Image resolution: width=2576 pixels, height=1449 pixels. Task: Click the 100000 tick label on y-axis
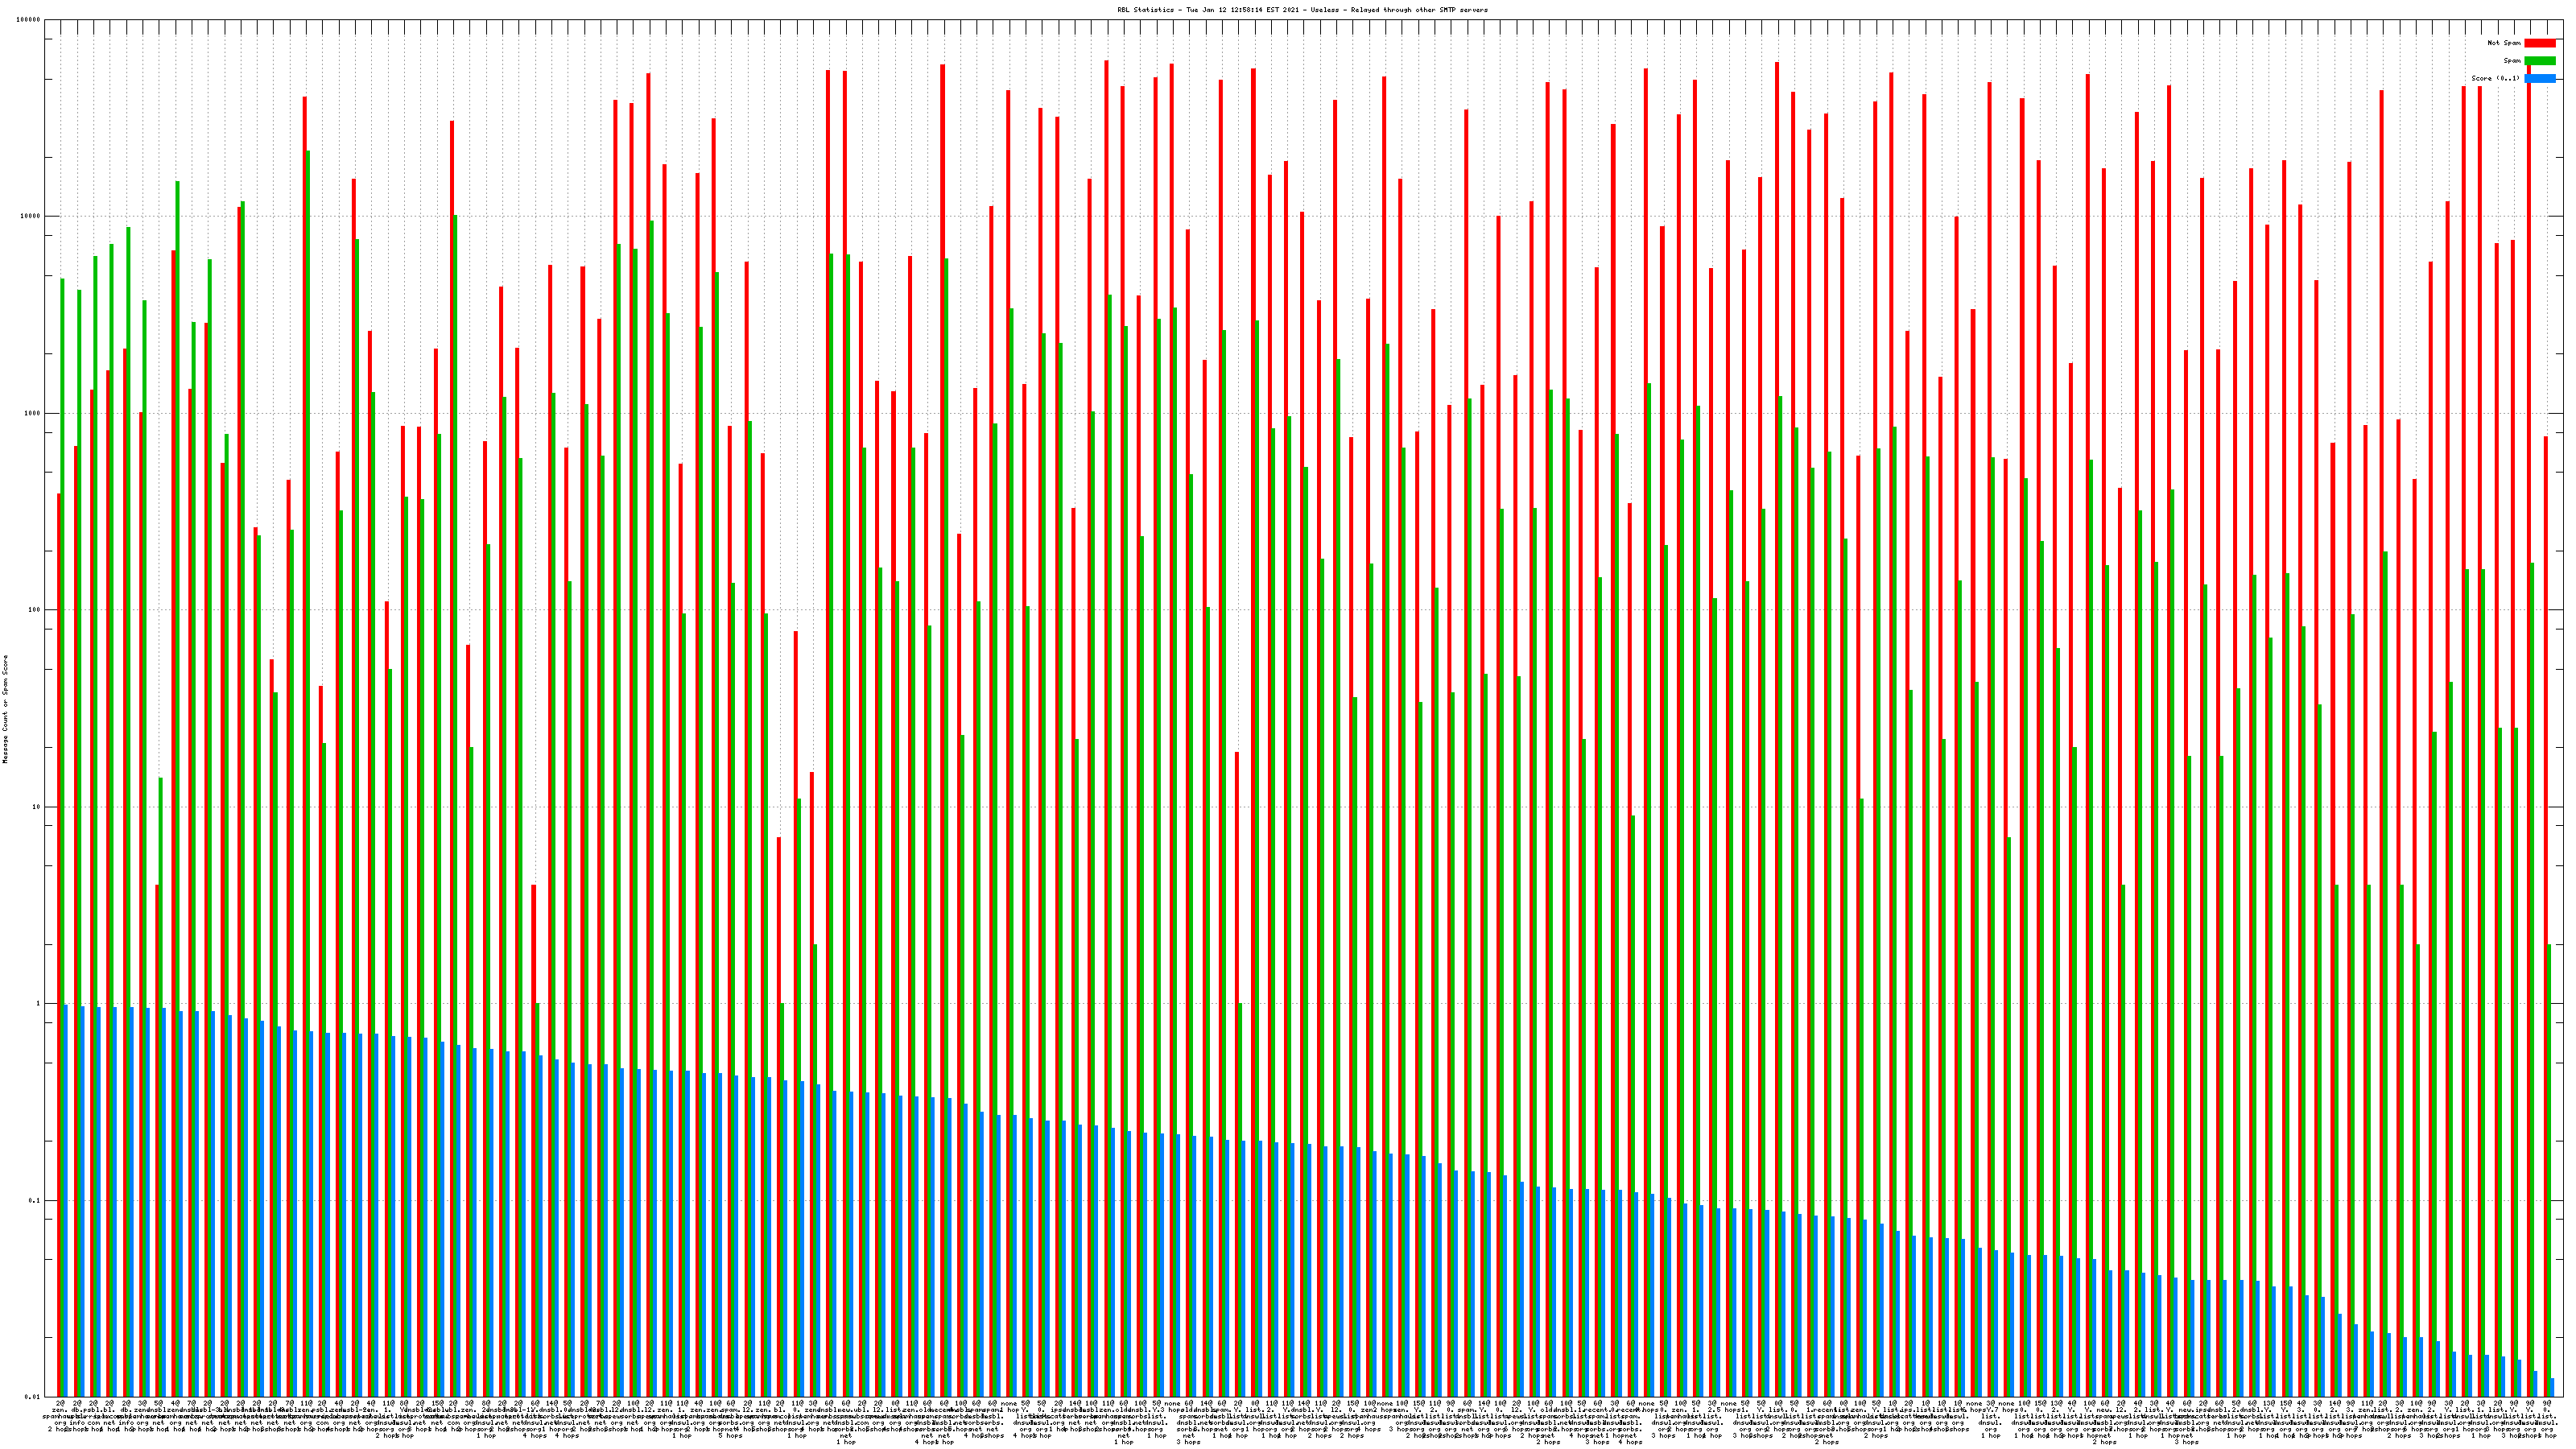(29, 20)
